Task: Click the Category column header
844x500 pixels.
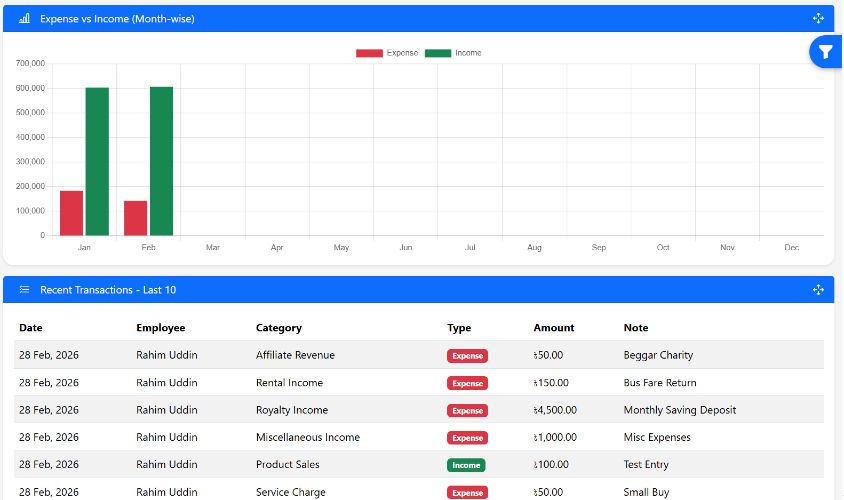Action: [278, 328]
